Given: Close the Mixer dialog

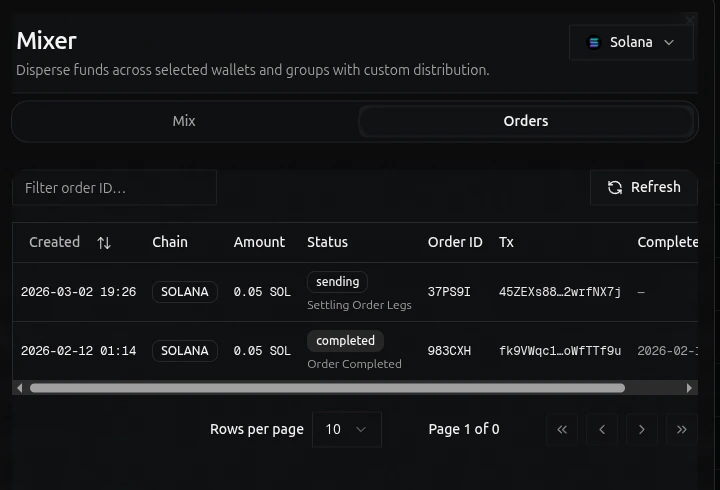Looking at the screenshot, I should pos(690,20).
